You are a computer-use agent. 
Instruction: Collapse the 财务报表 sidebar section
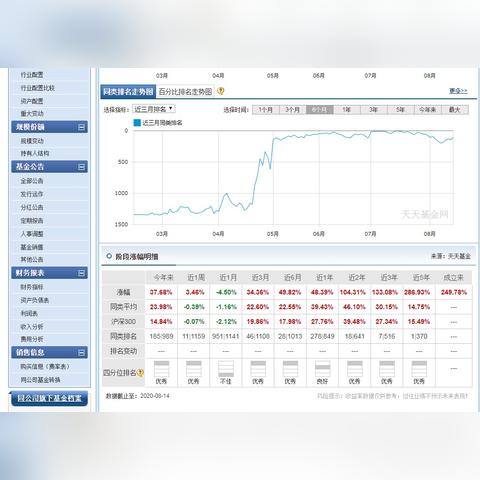[x=81, y=273]
